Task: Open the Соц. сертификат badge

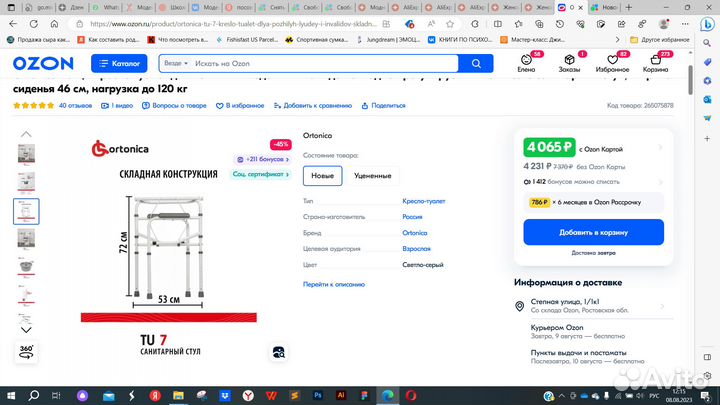Action: (260, 174)
